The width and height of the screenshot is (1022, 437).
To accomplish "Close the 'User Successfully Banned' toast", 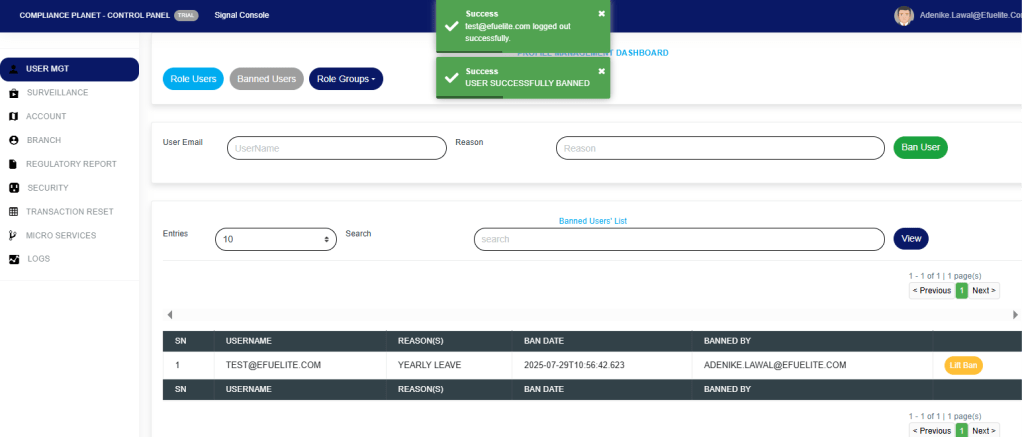I will point(601,71).
